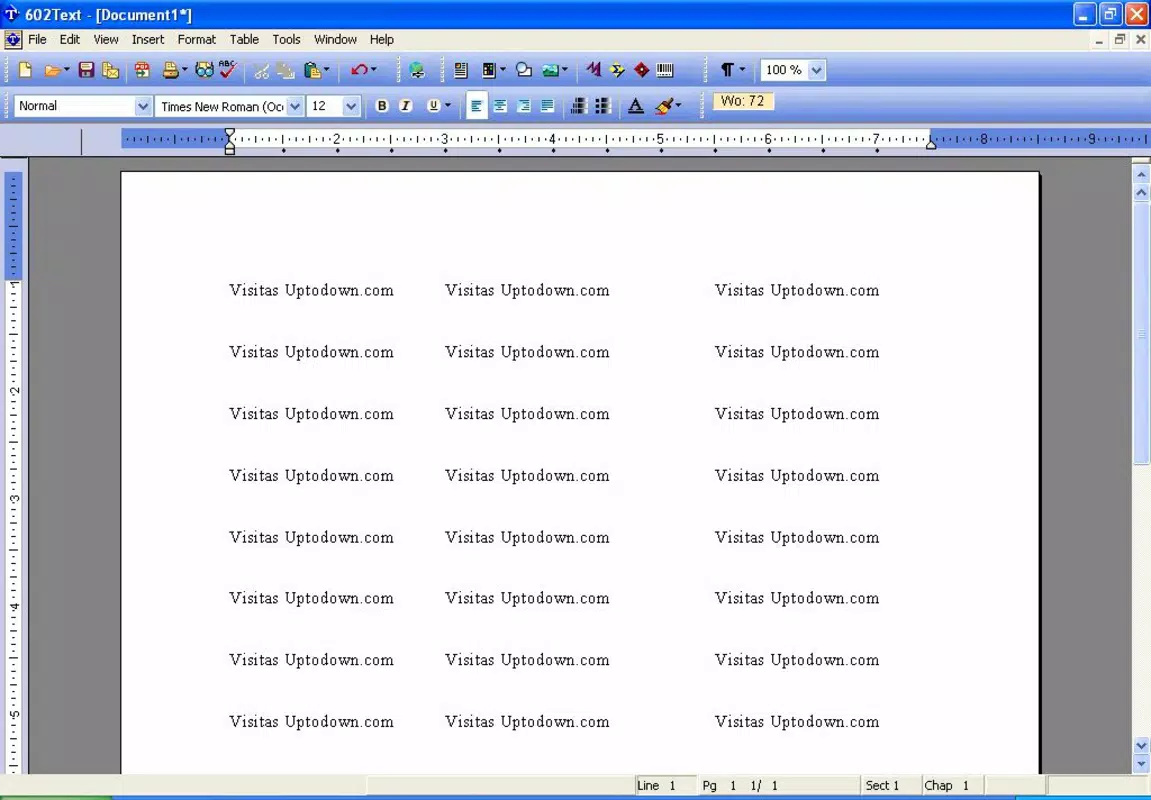The image size is (1151, 800).
Task: Open print preview with the binoculars icon
Action: pyautogui.click(x=205, y=70)
